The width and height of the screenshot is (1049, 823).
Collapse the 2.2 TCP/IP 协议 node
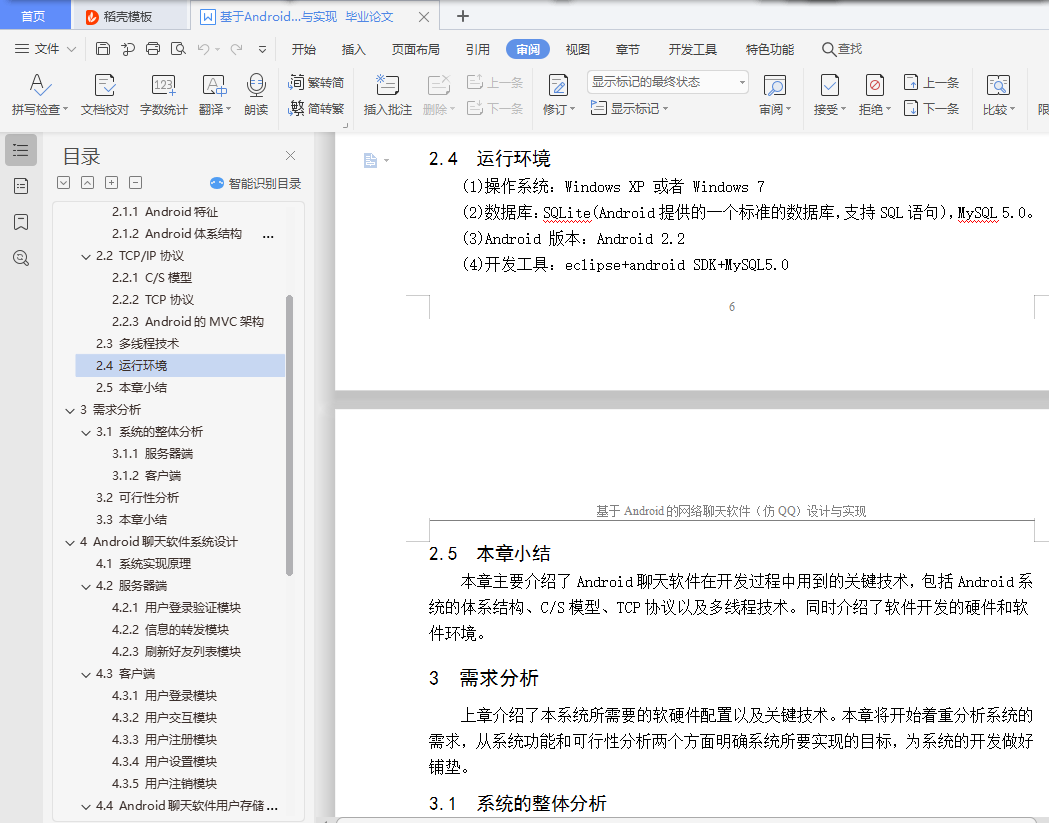86,257
